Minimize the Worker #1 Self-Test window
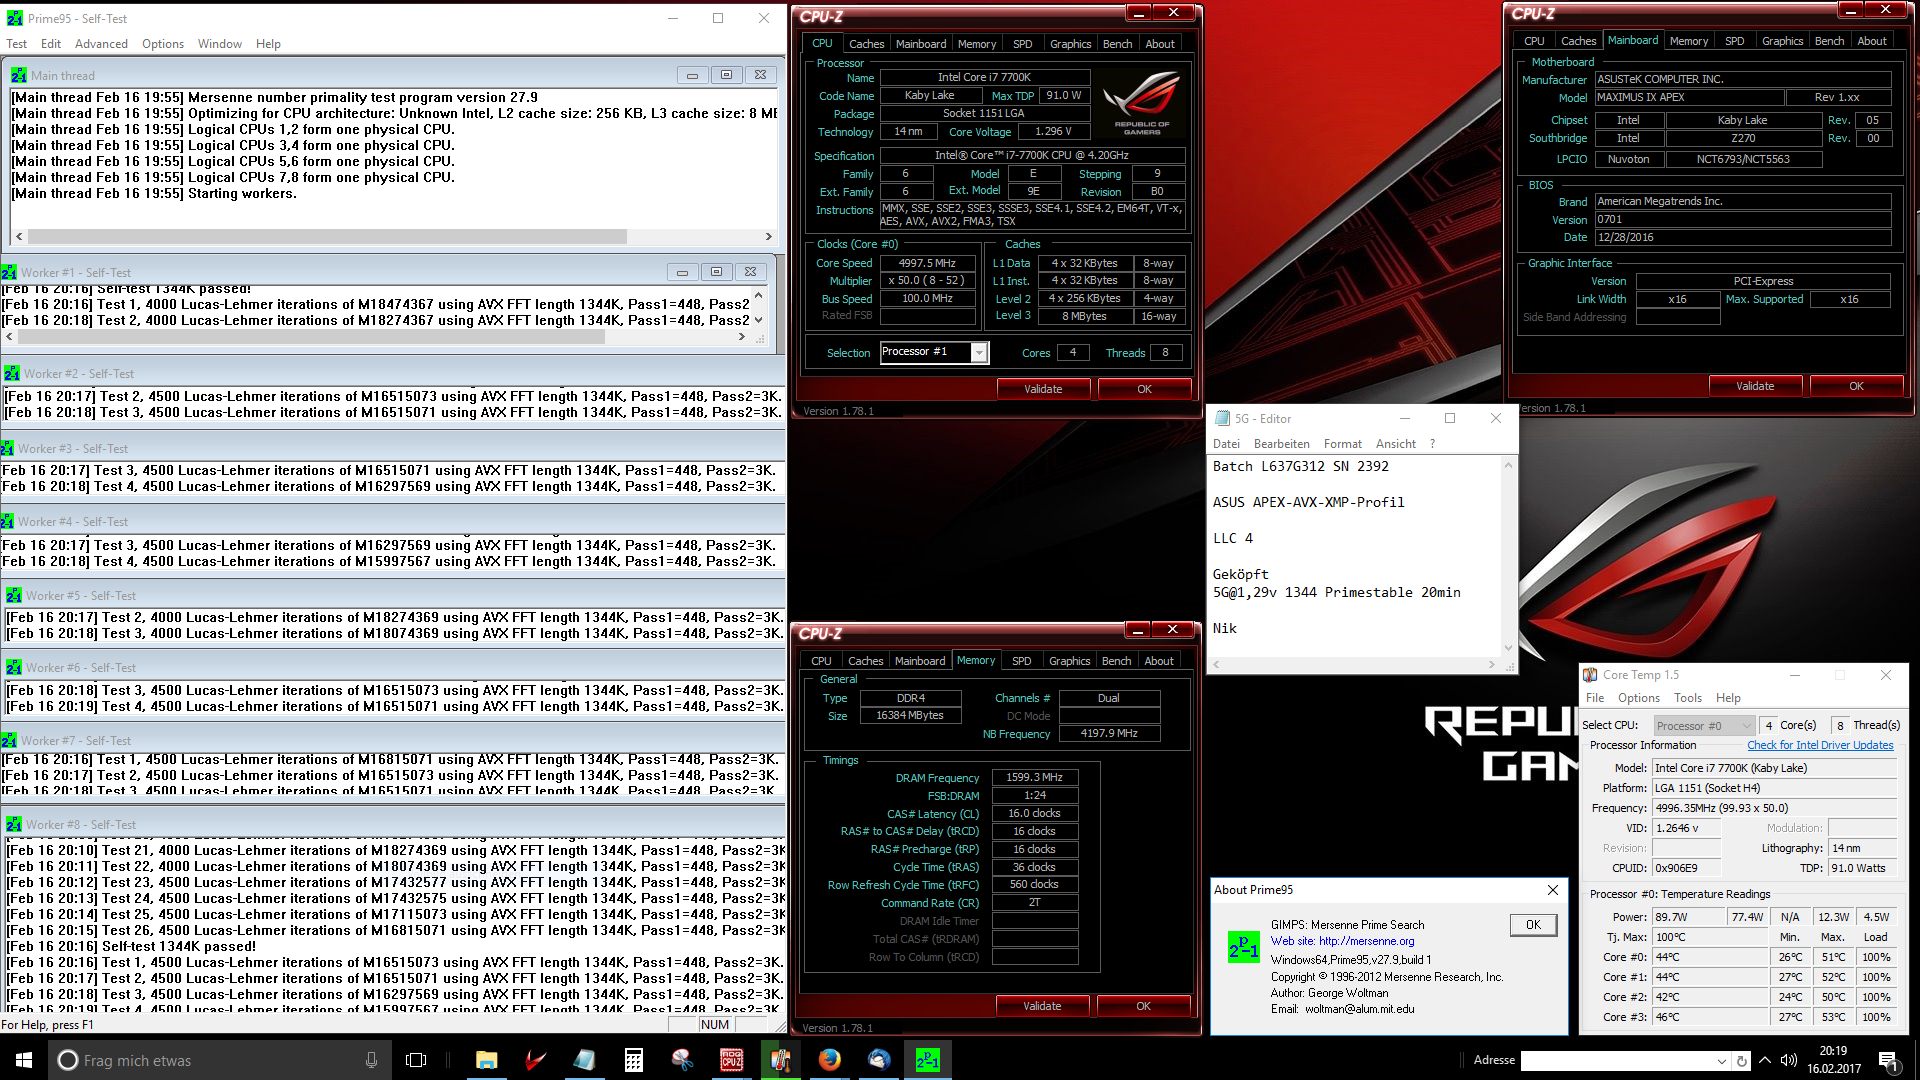Image resolution: width=1920 pixels, height=1080 pixels. click(x=682, y=272)
